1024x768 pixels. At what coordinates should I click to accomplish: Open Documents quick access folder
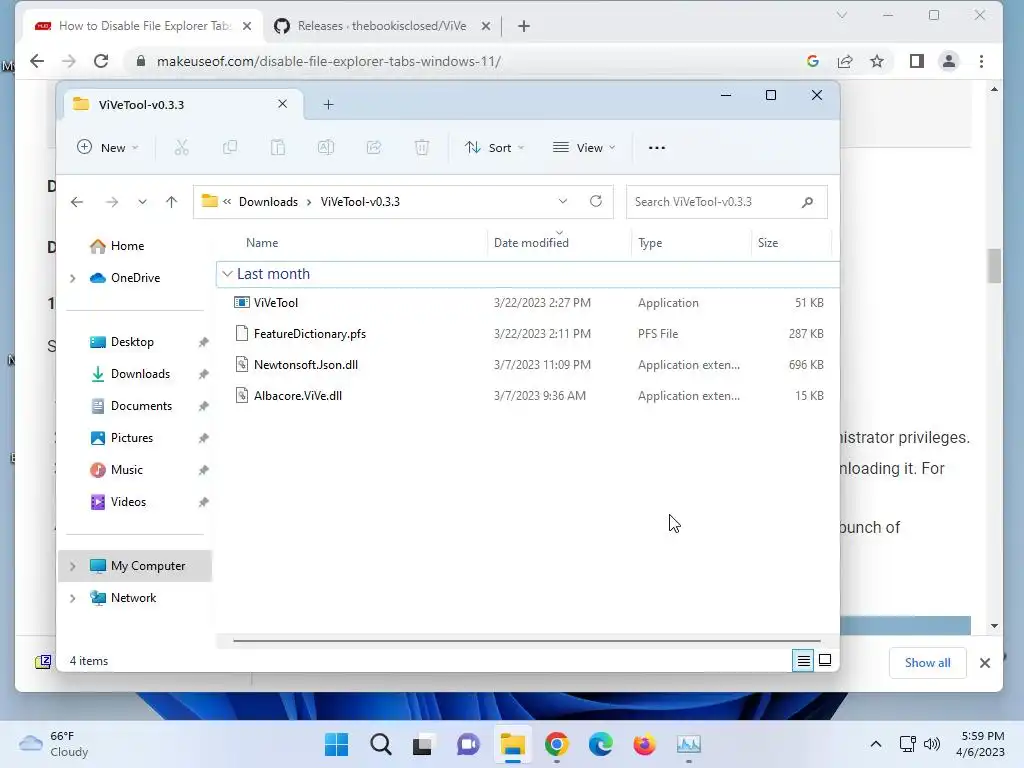pos(131,406)
